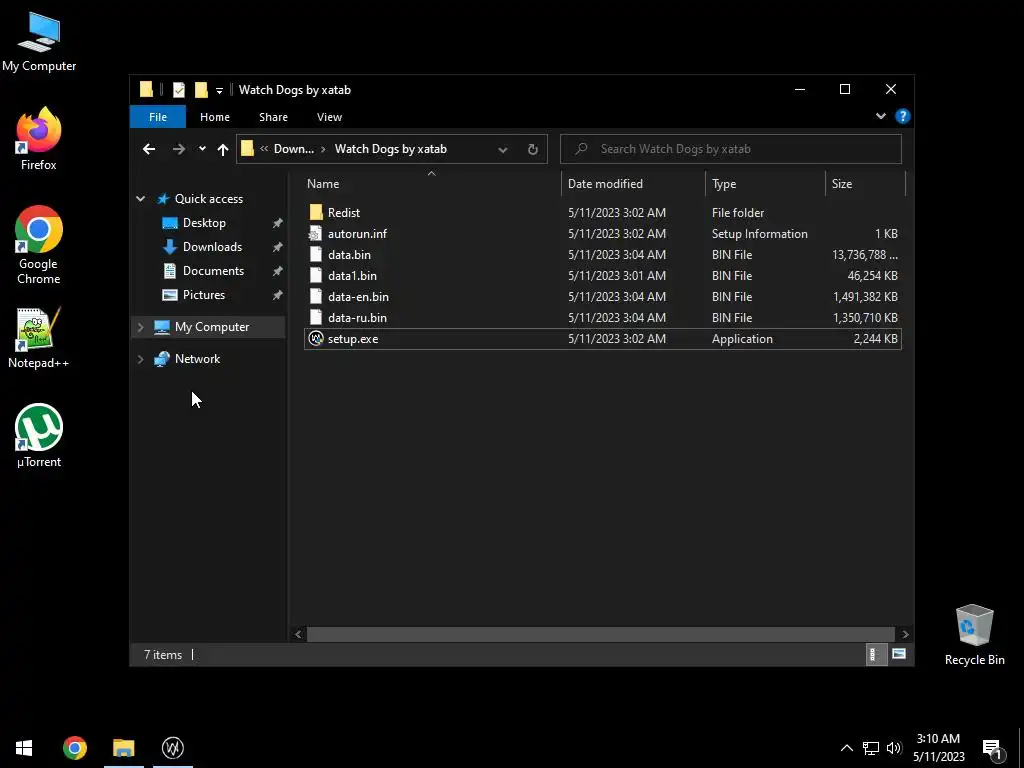Click 13,736,788 size value of data.bin

pyautogui.click(x=865, y=255)
